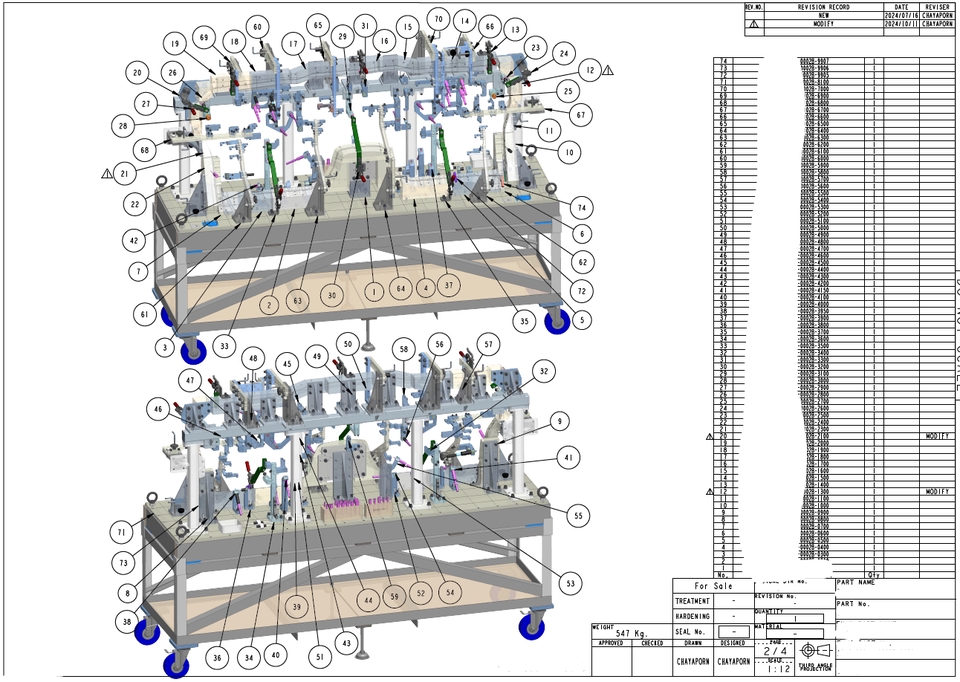The height and width of the screenshot is (682, 960).
Task: Select the Material field in title block
Action: click(x=794, y=633)
